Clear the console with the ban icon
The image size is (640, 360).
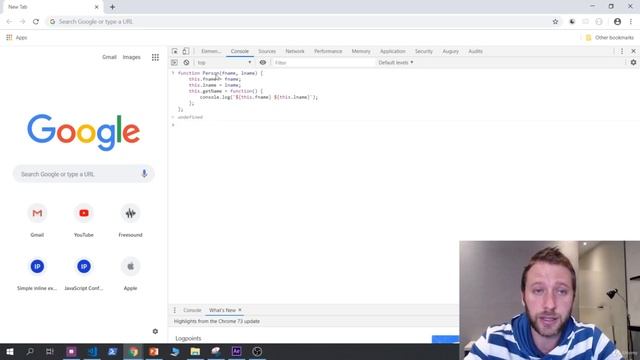click(x=186, y=62)
